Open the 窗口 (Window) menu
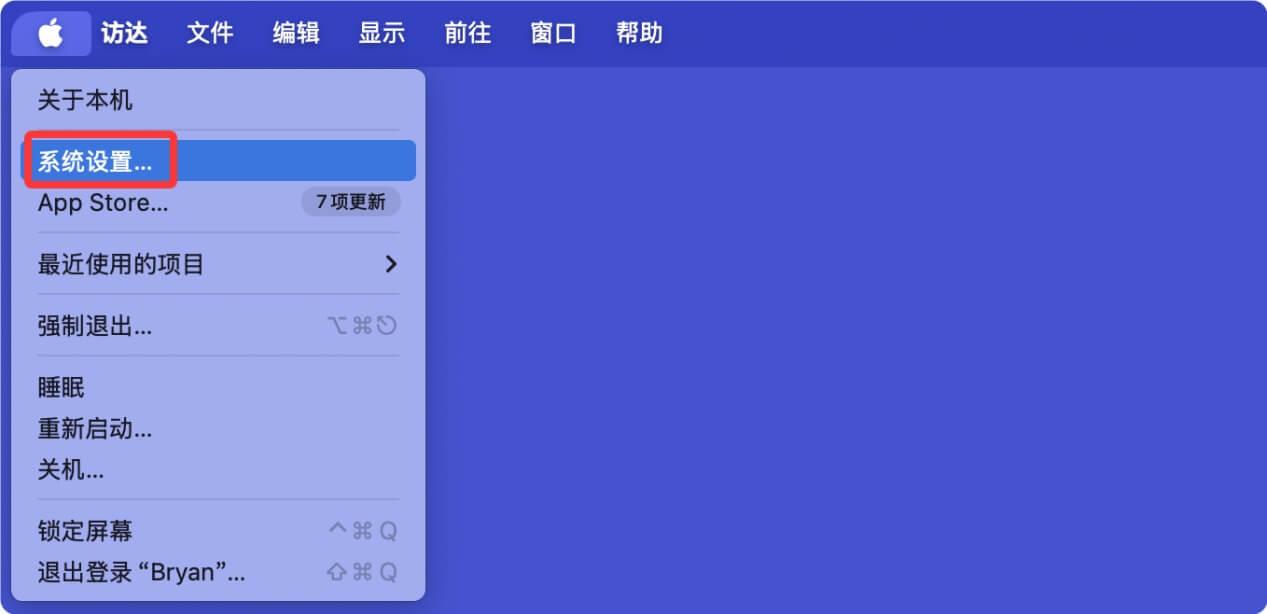This screenshot has width=1267, height=614. click(553, 32)
